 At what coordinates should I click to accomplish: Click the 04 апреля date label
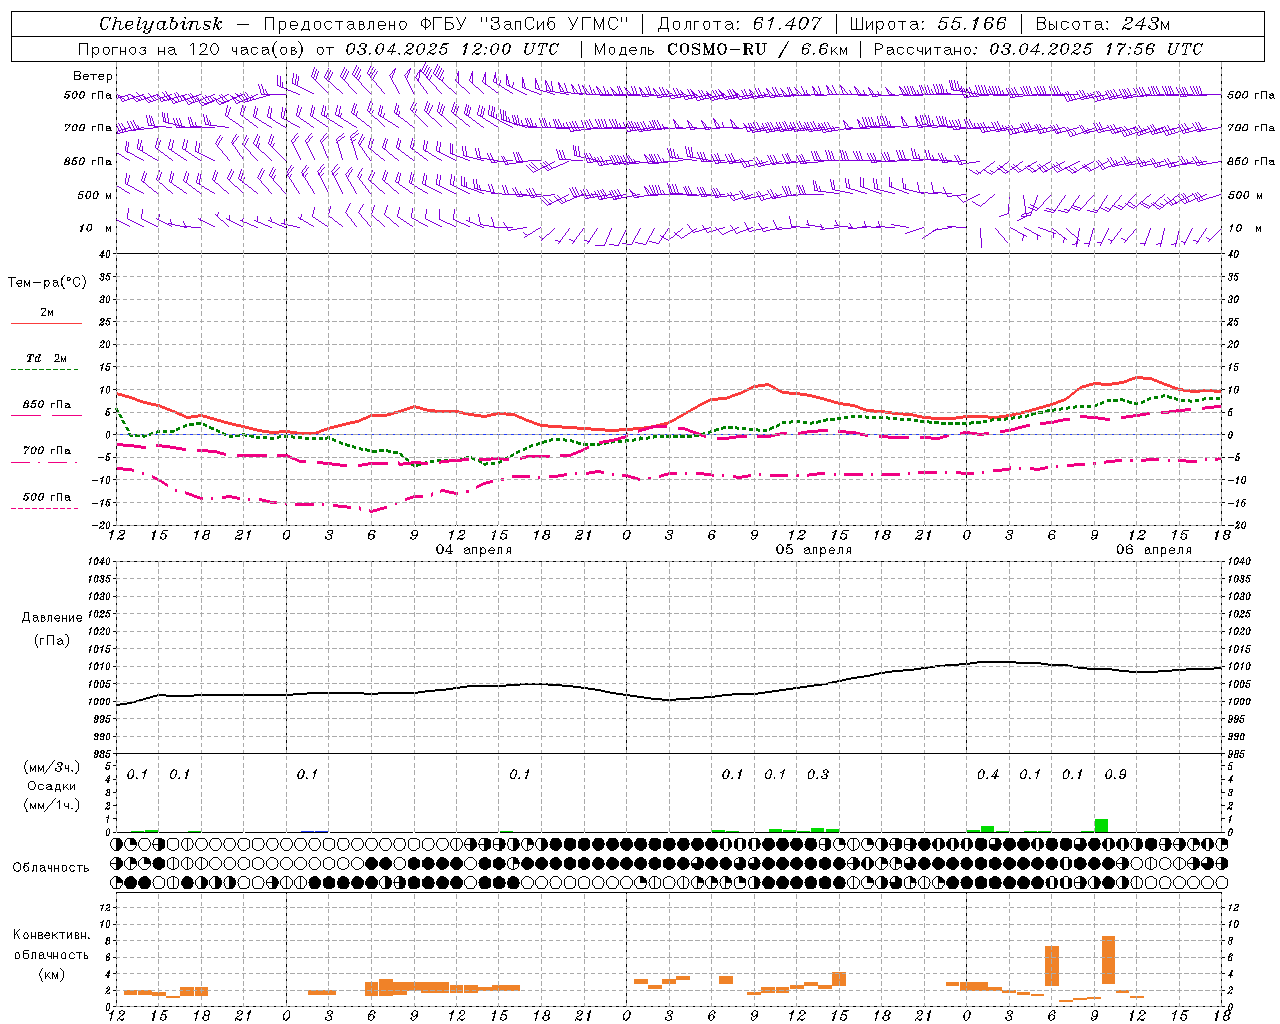coord(474,550)
